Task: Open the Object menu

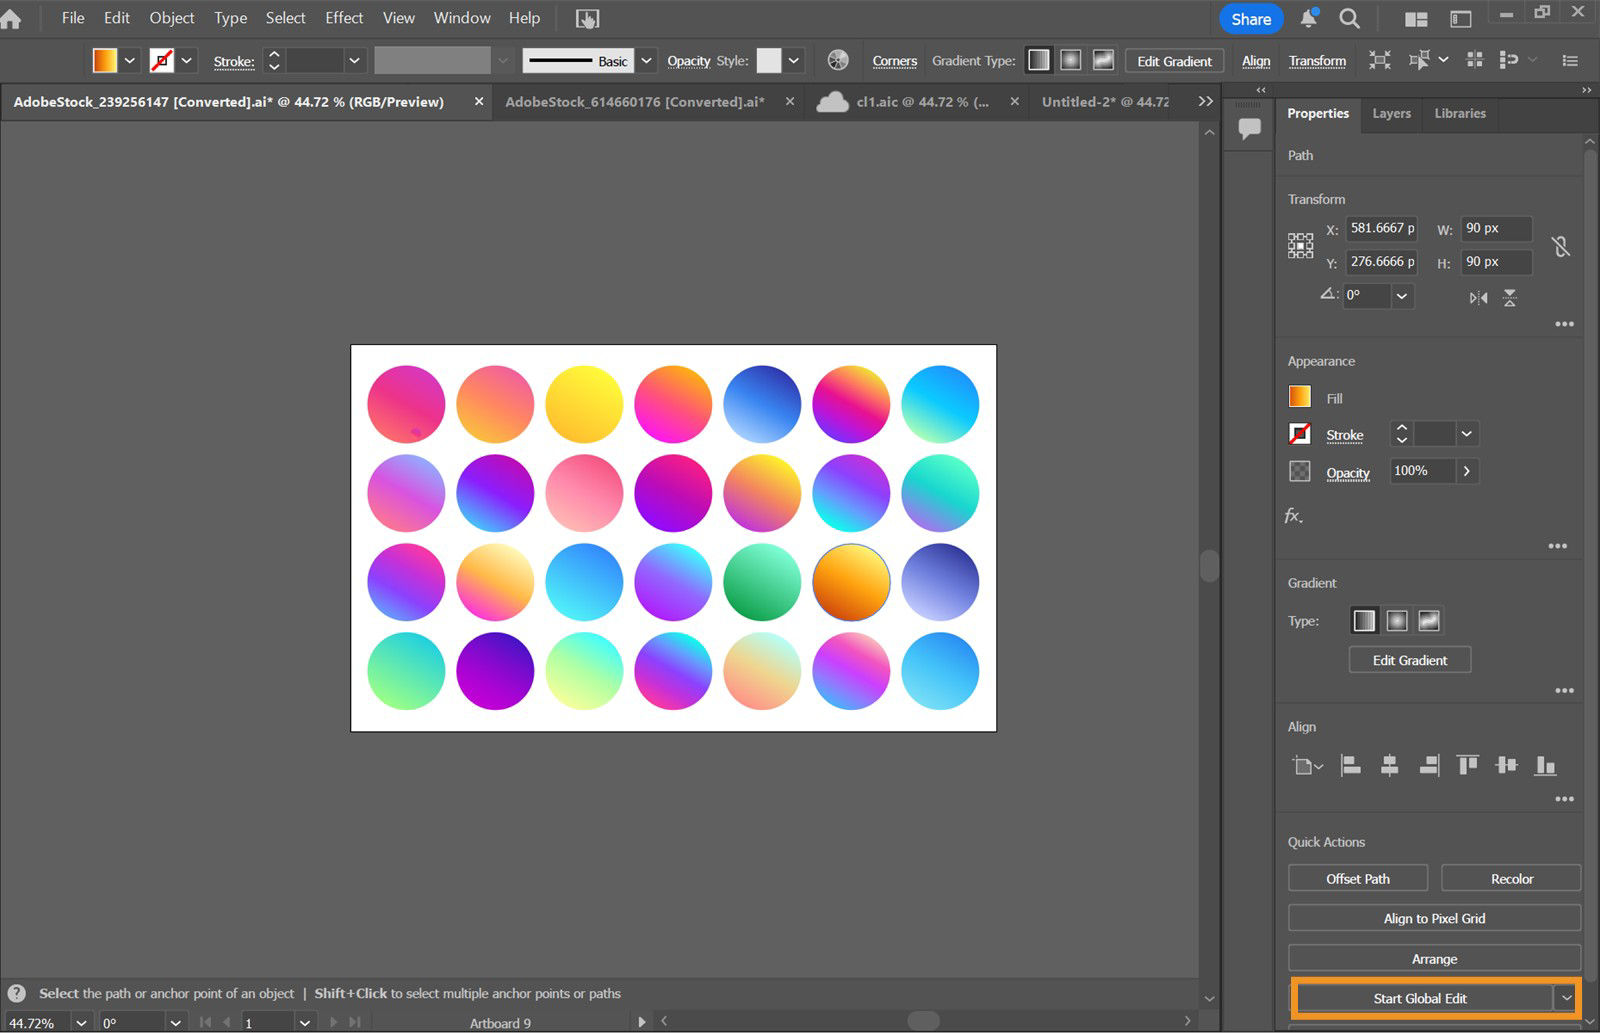Action: 171,17
